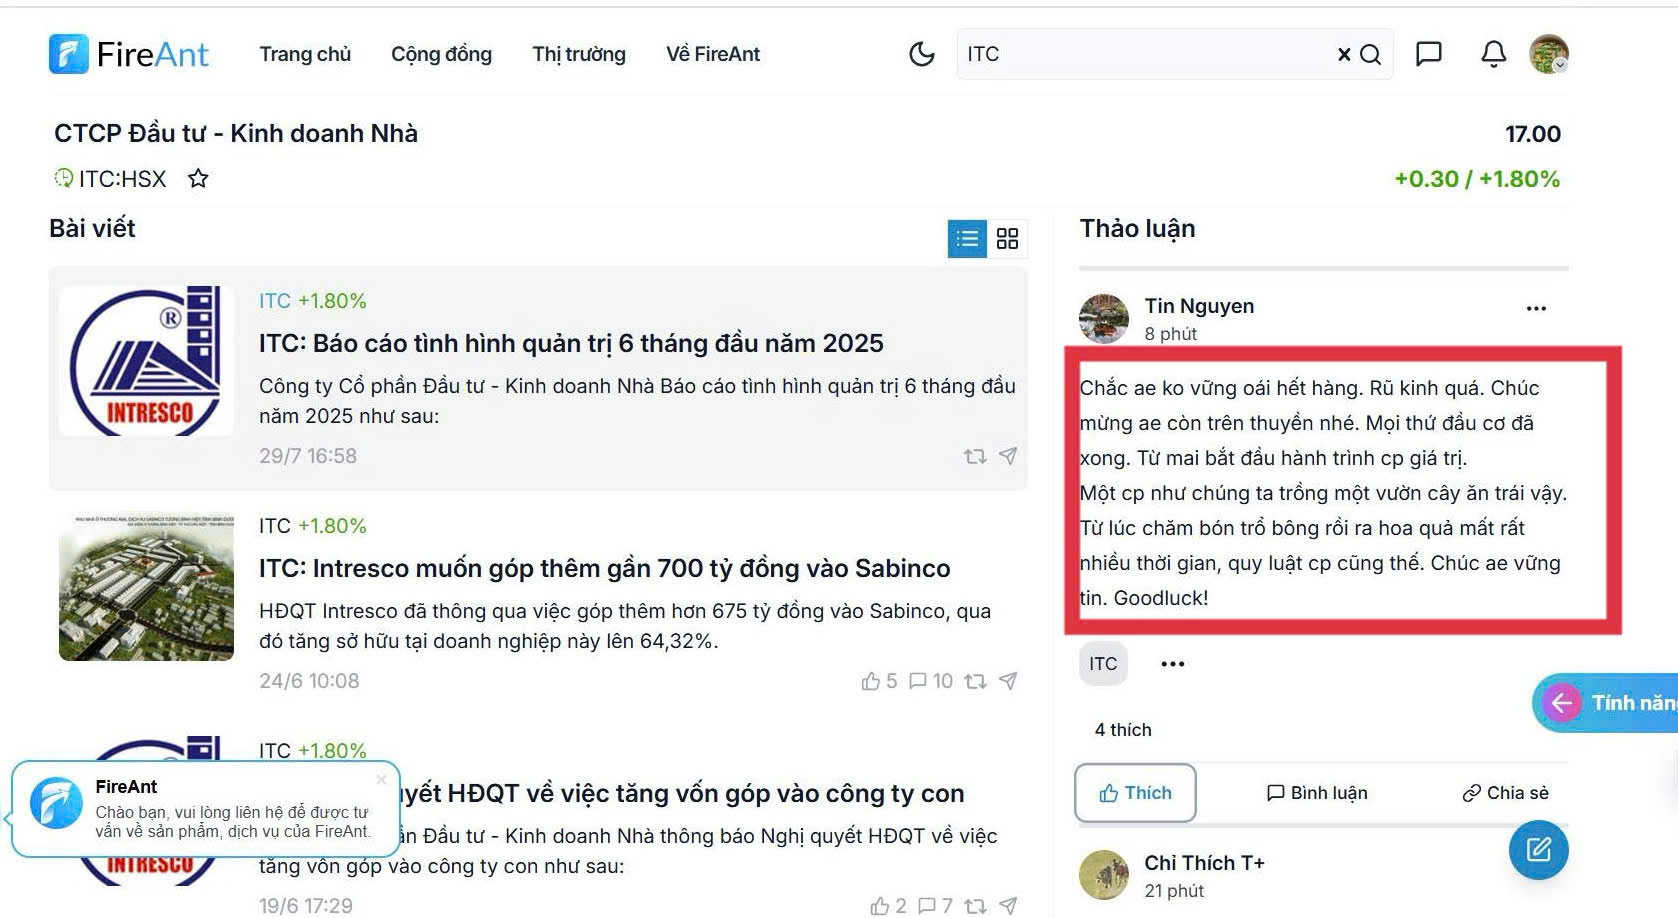This screenshot has height=918, width=1678.
Task: Open the chat messages icon
Action: [1429, 54]
